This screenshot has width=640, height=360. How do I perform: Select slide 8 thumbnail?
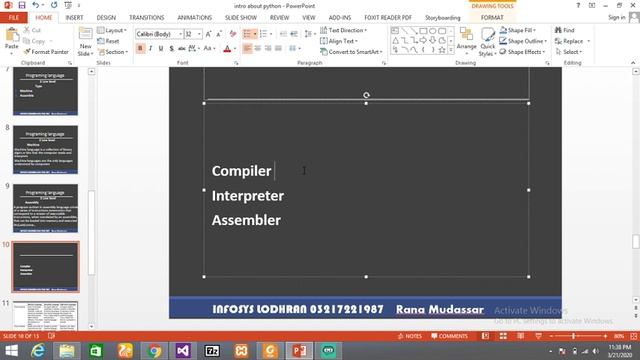(45, 150)
